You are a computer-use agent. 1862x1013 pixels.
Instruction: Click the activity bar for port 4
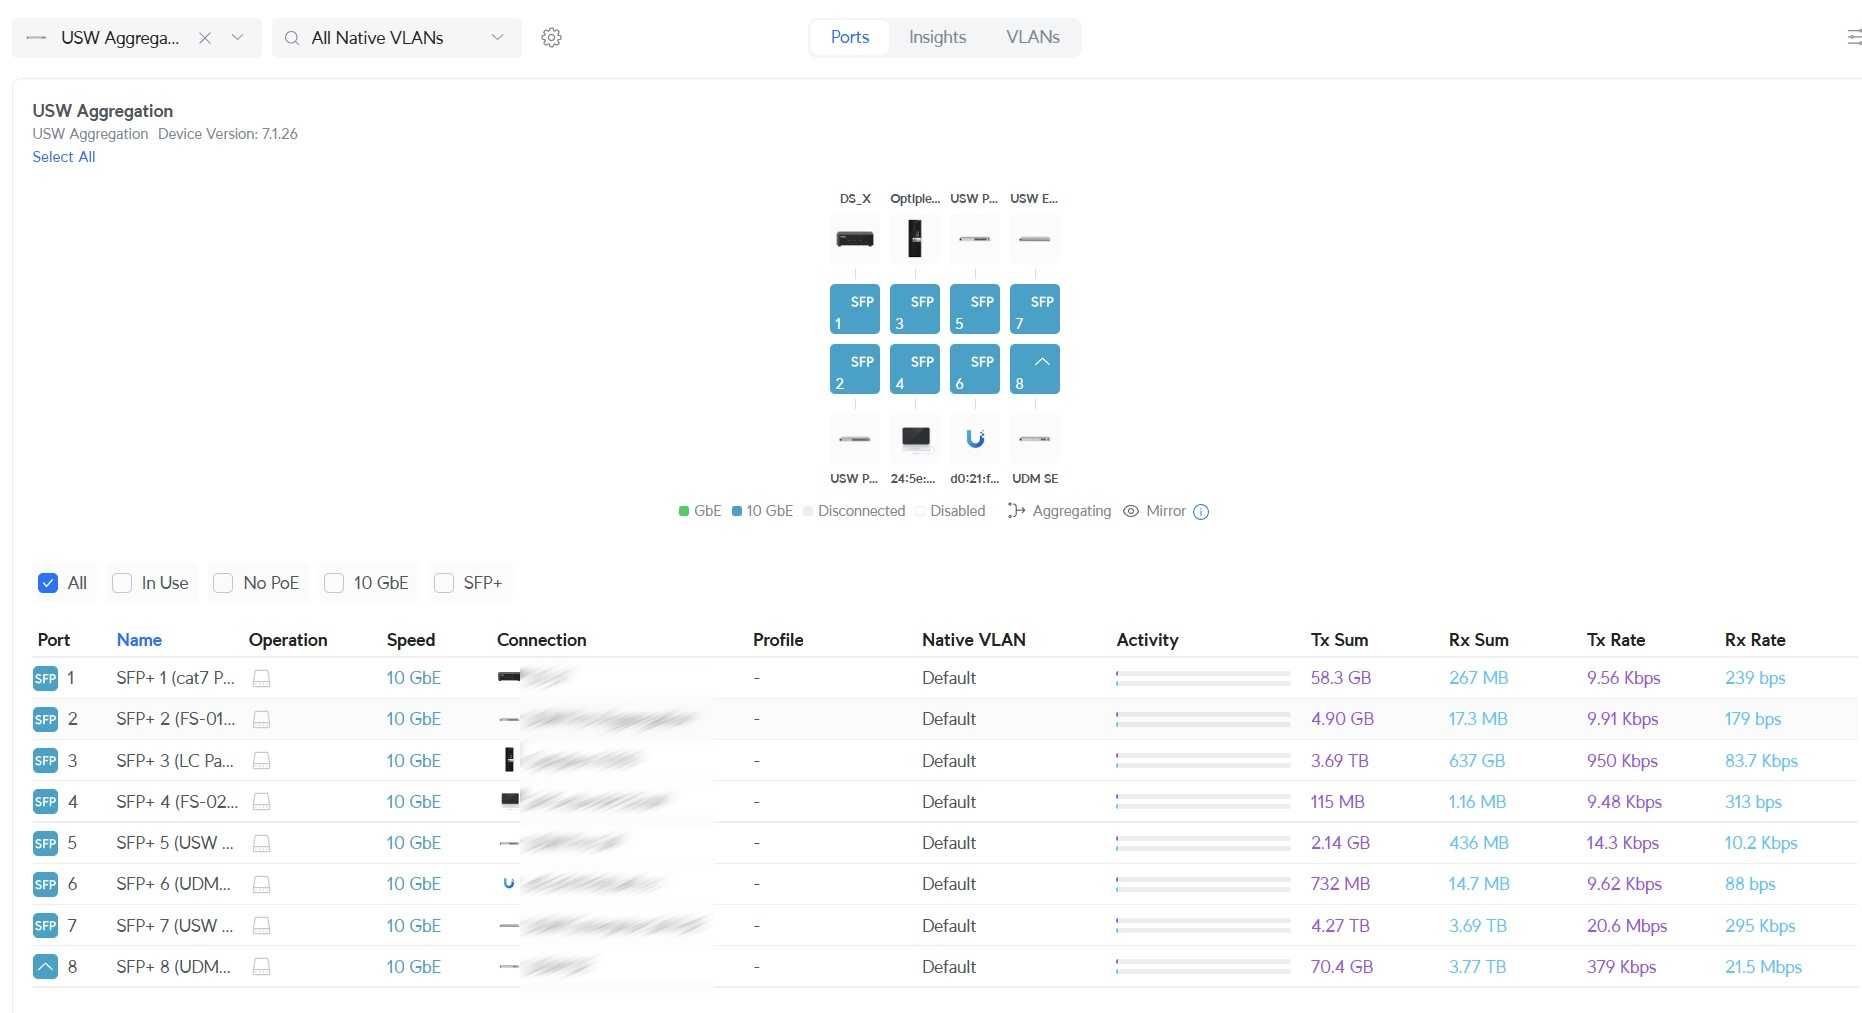pos(1203,802)
